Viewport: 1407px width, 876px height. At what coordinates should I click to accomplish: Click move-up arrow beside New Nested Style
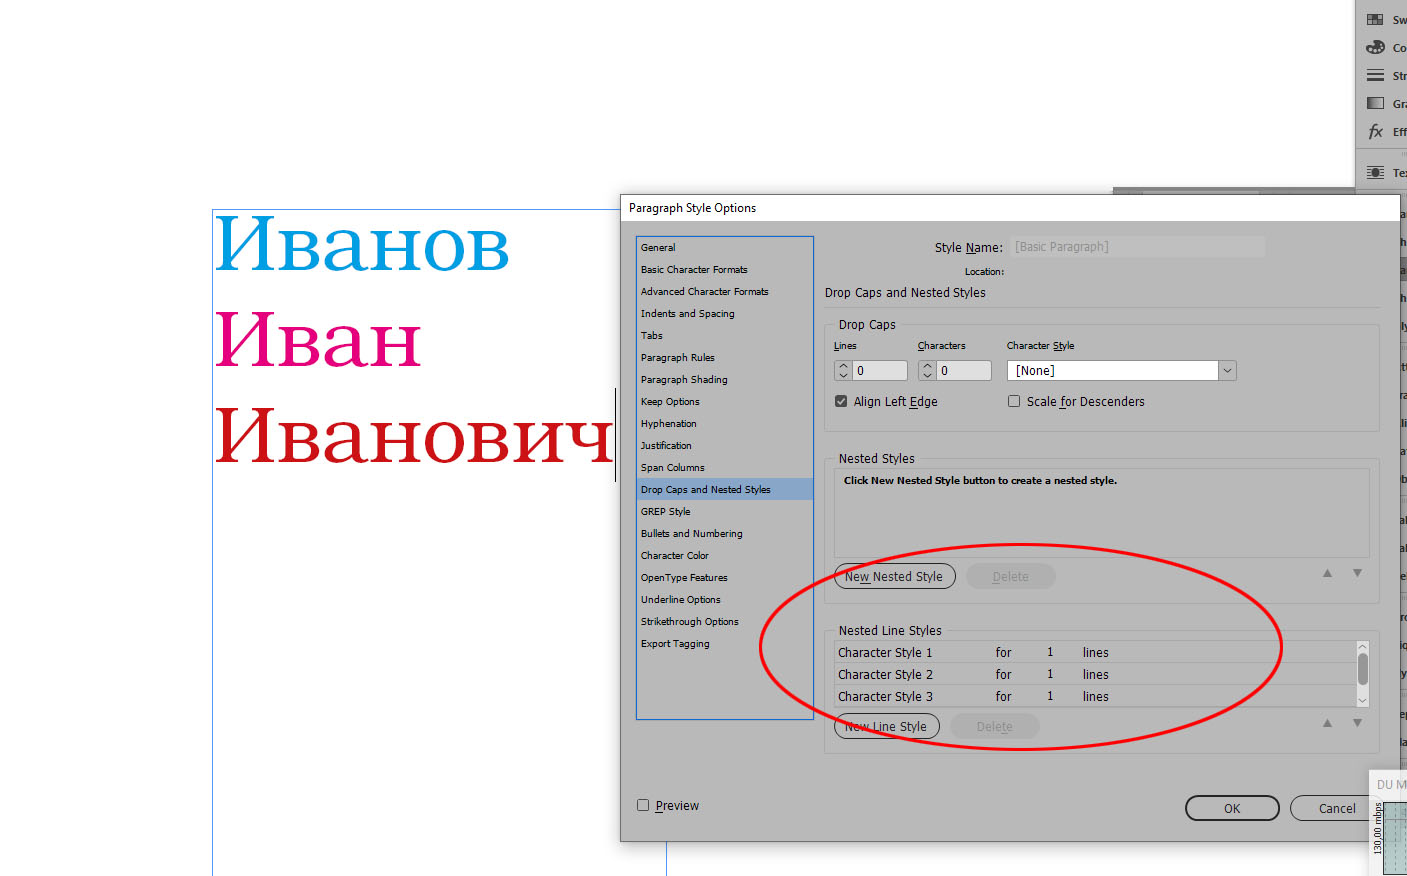[1327, 573]
